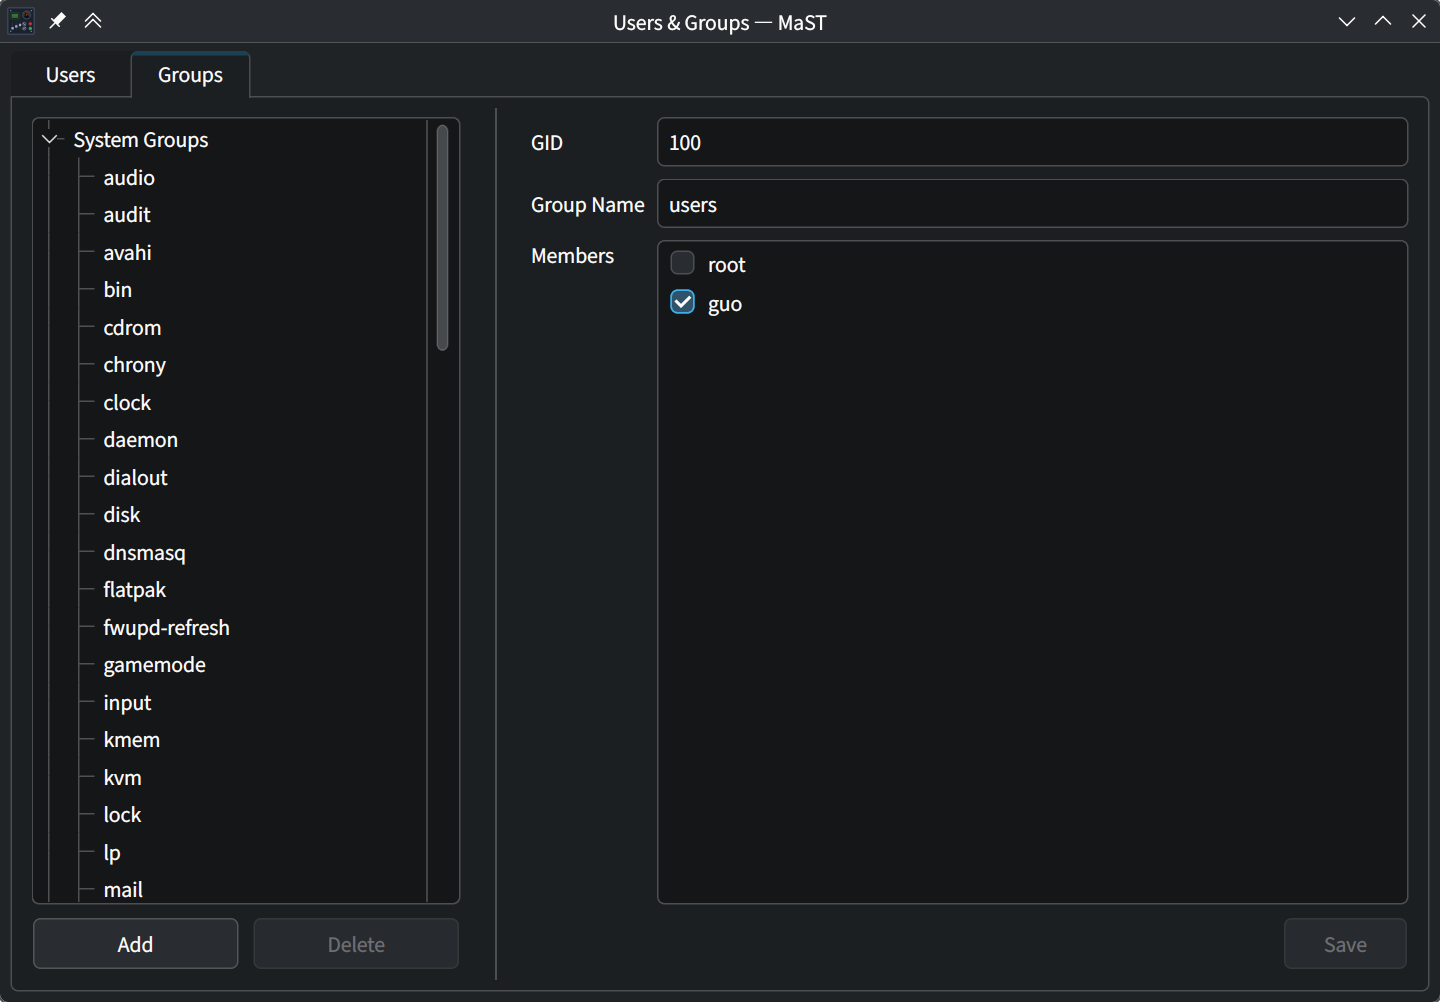Select the audit group

127,215
